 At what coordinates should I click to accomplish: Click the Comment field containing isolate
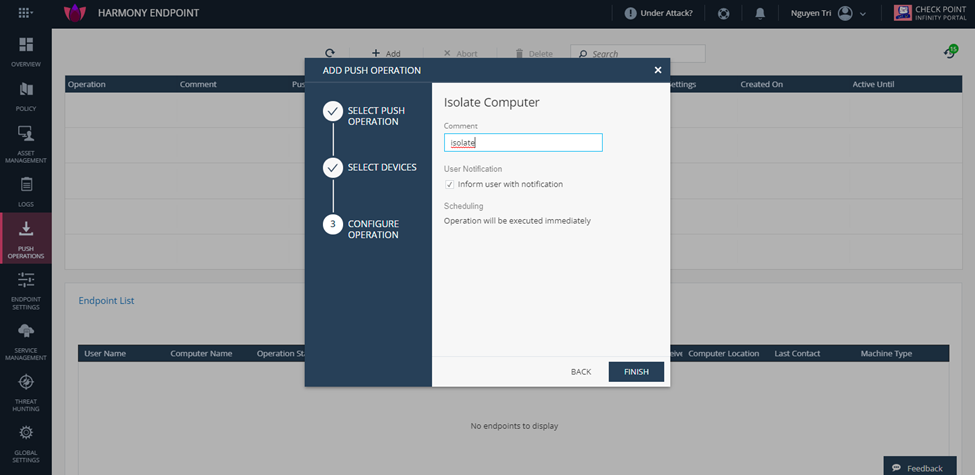523,142
